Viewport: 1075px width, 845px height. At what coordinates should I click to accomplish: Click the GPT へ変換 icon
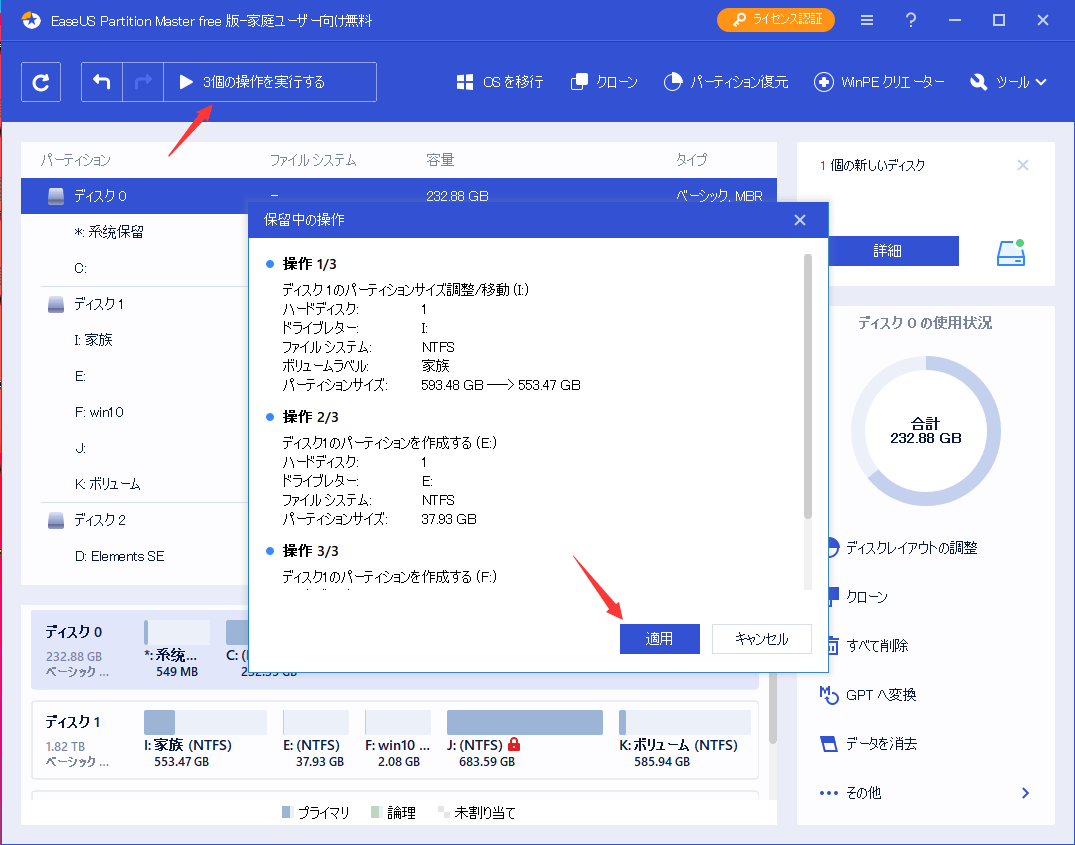tap(829, 695)
